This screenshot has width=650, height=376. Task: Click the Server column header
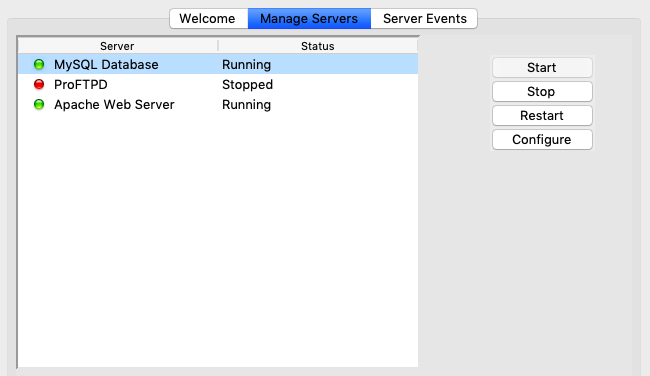point(118,46)
